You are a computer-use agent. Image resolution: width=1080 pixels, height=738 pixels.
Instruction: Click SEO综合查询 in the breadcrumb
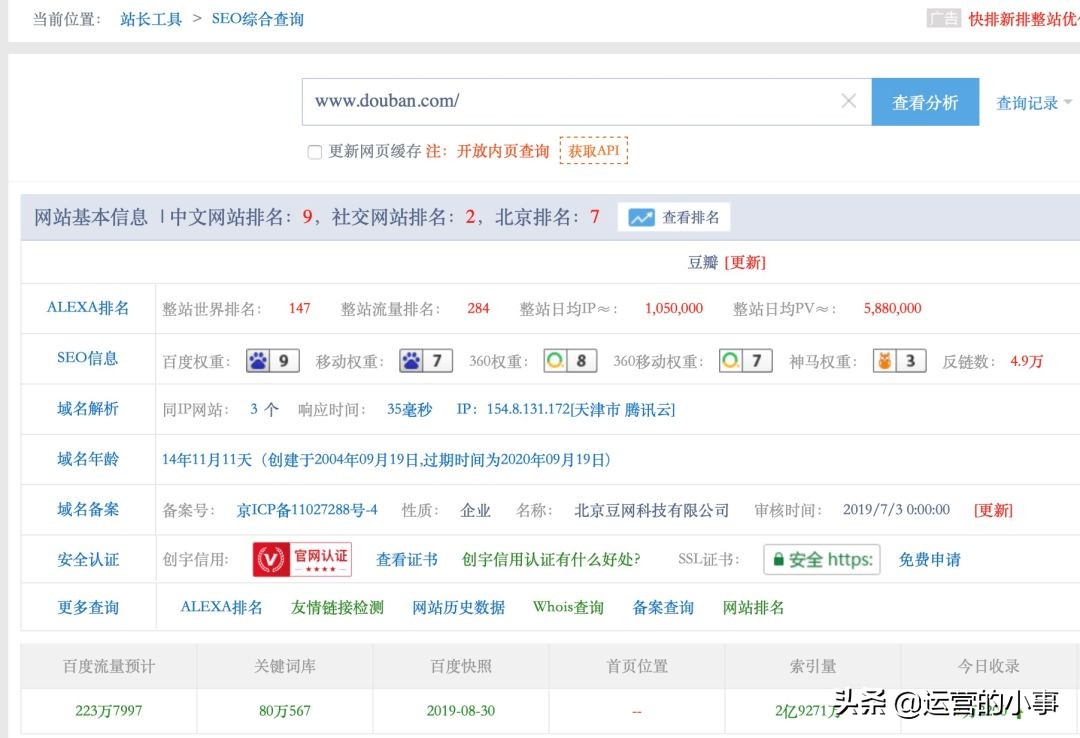pyautogui.click(x=255, y=18)
